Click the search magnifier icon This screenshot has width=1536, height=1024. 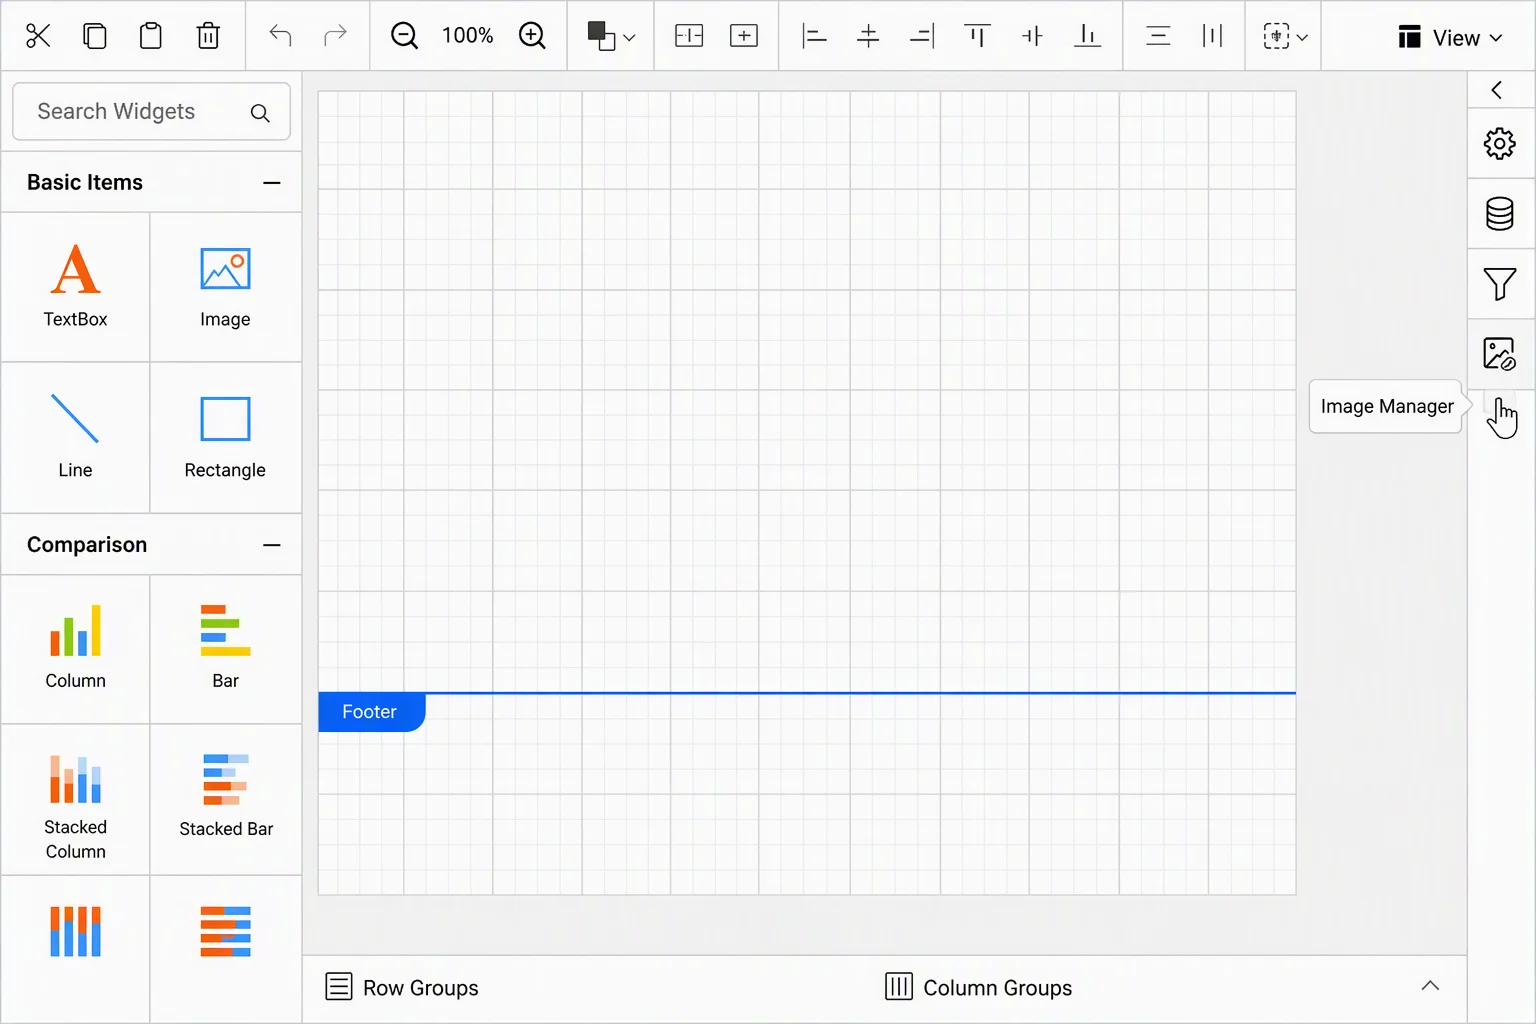(x=260, y=113)
